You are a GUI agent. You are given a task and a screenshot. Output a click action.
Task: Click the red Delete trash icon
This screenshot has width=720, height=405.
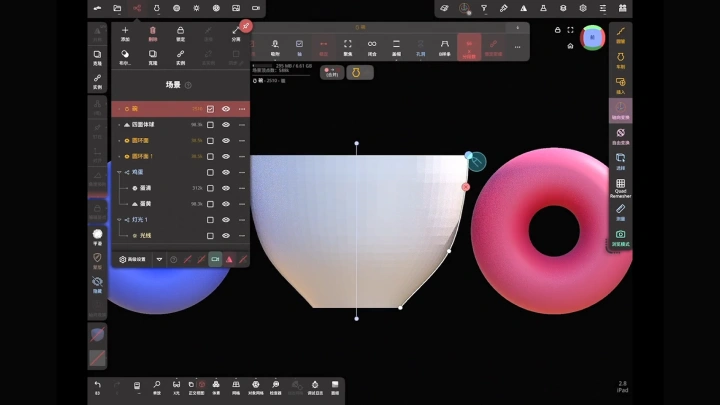[x=152, y=31]
